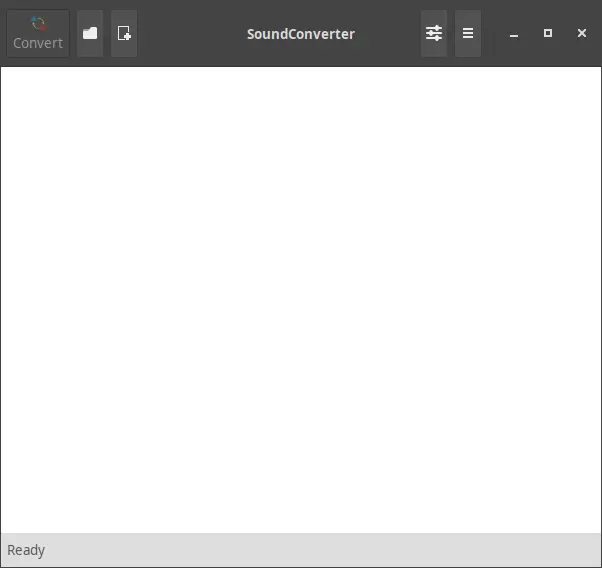Close the SoundConverter window
Image resolution: width=602 pixels, height=568 pixels.
[582, 33]
